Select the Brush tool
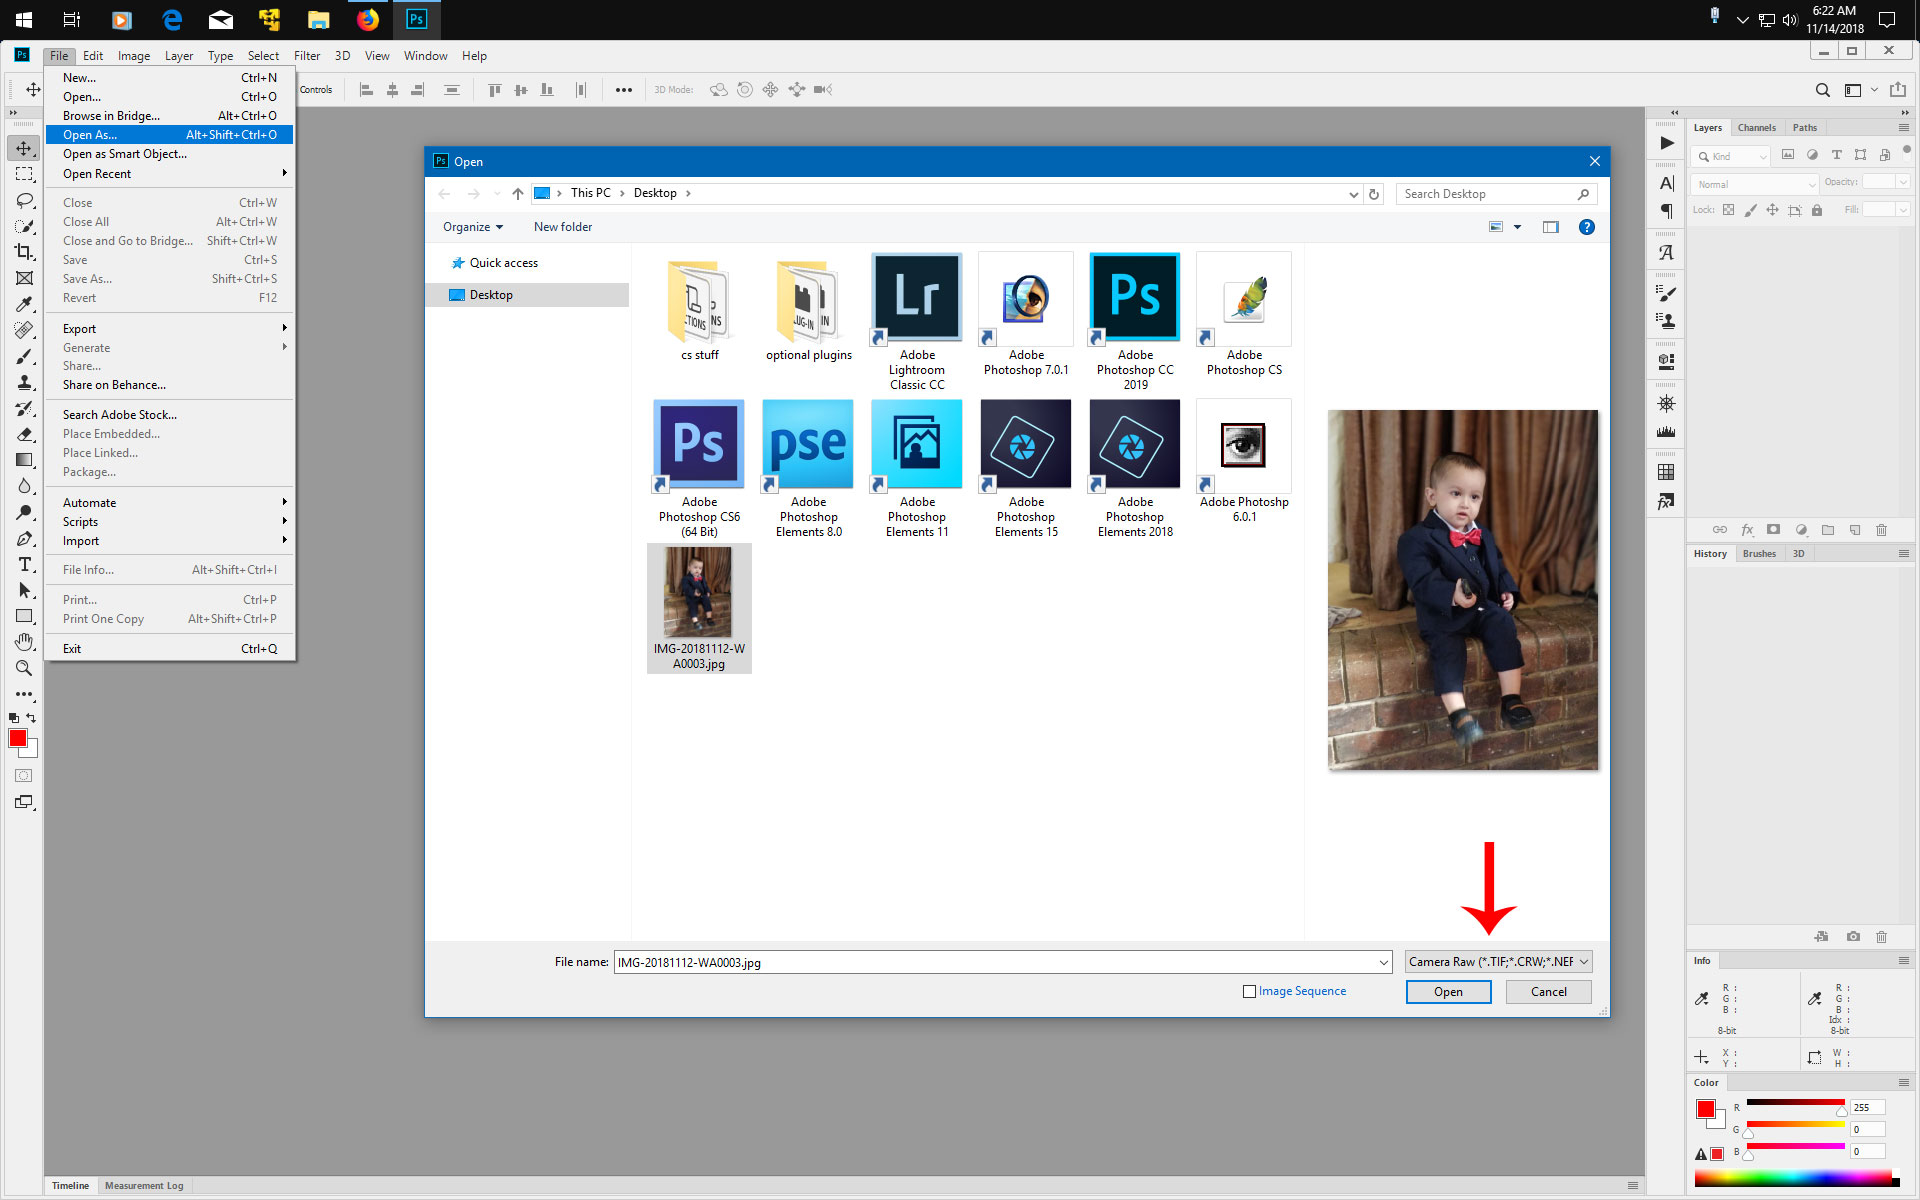This screenshot has width=1920, height=1200. (24, 356)
